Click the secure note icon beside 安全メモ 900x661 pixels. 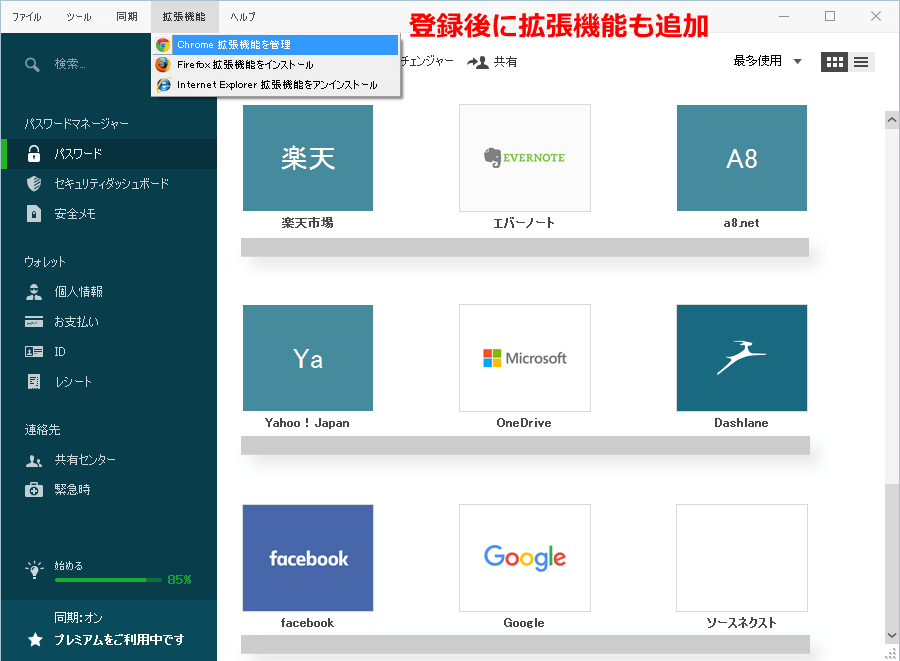34,213
